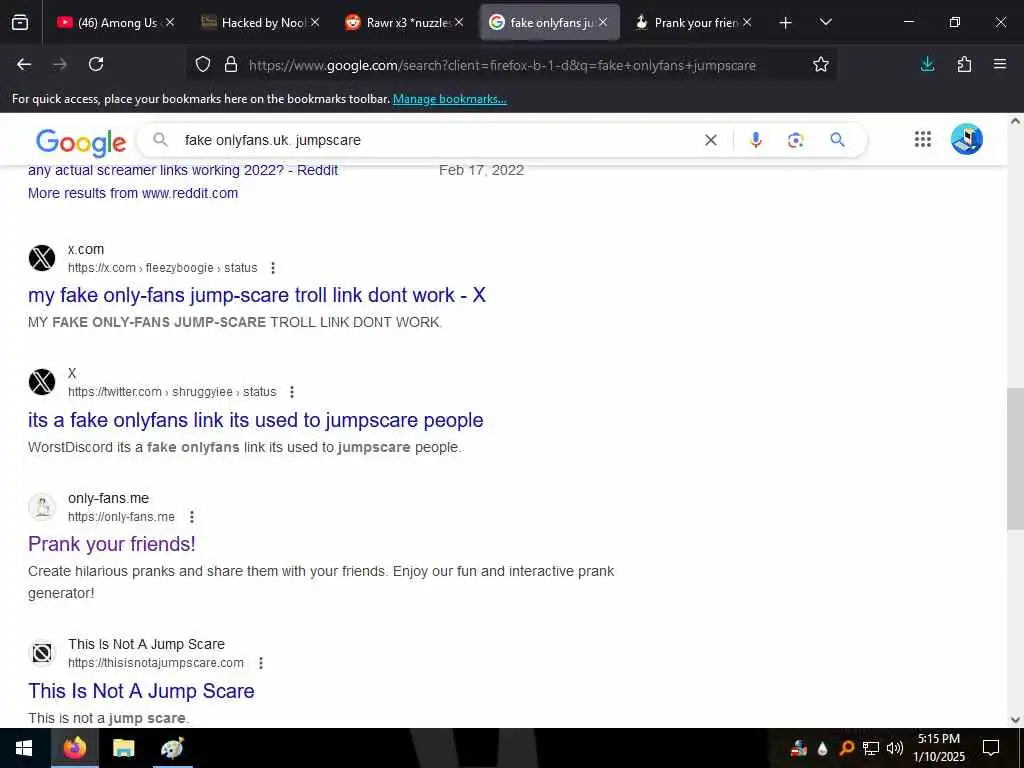Open 'its a fake onlyfans link' result
This screenshot has width=1024, height=768.
tap(255, 420)
